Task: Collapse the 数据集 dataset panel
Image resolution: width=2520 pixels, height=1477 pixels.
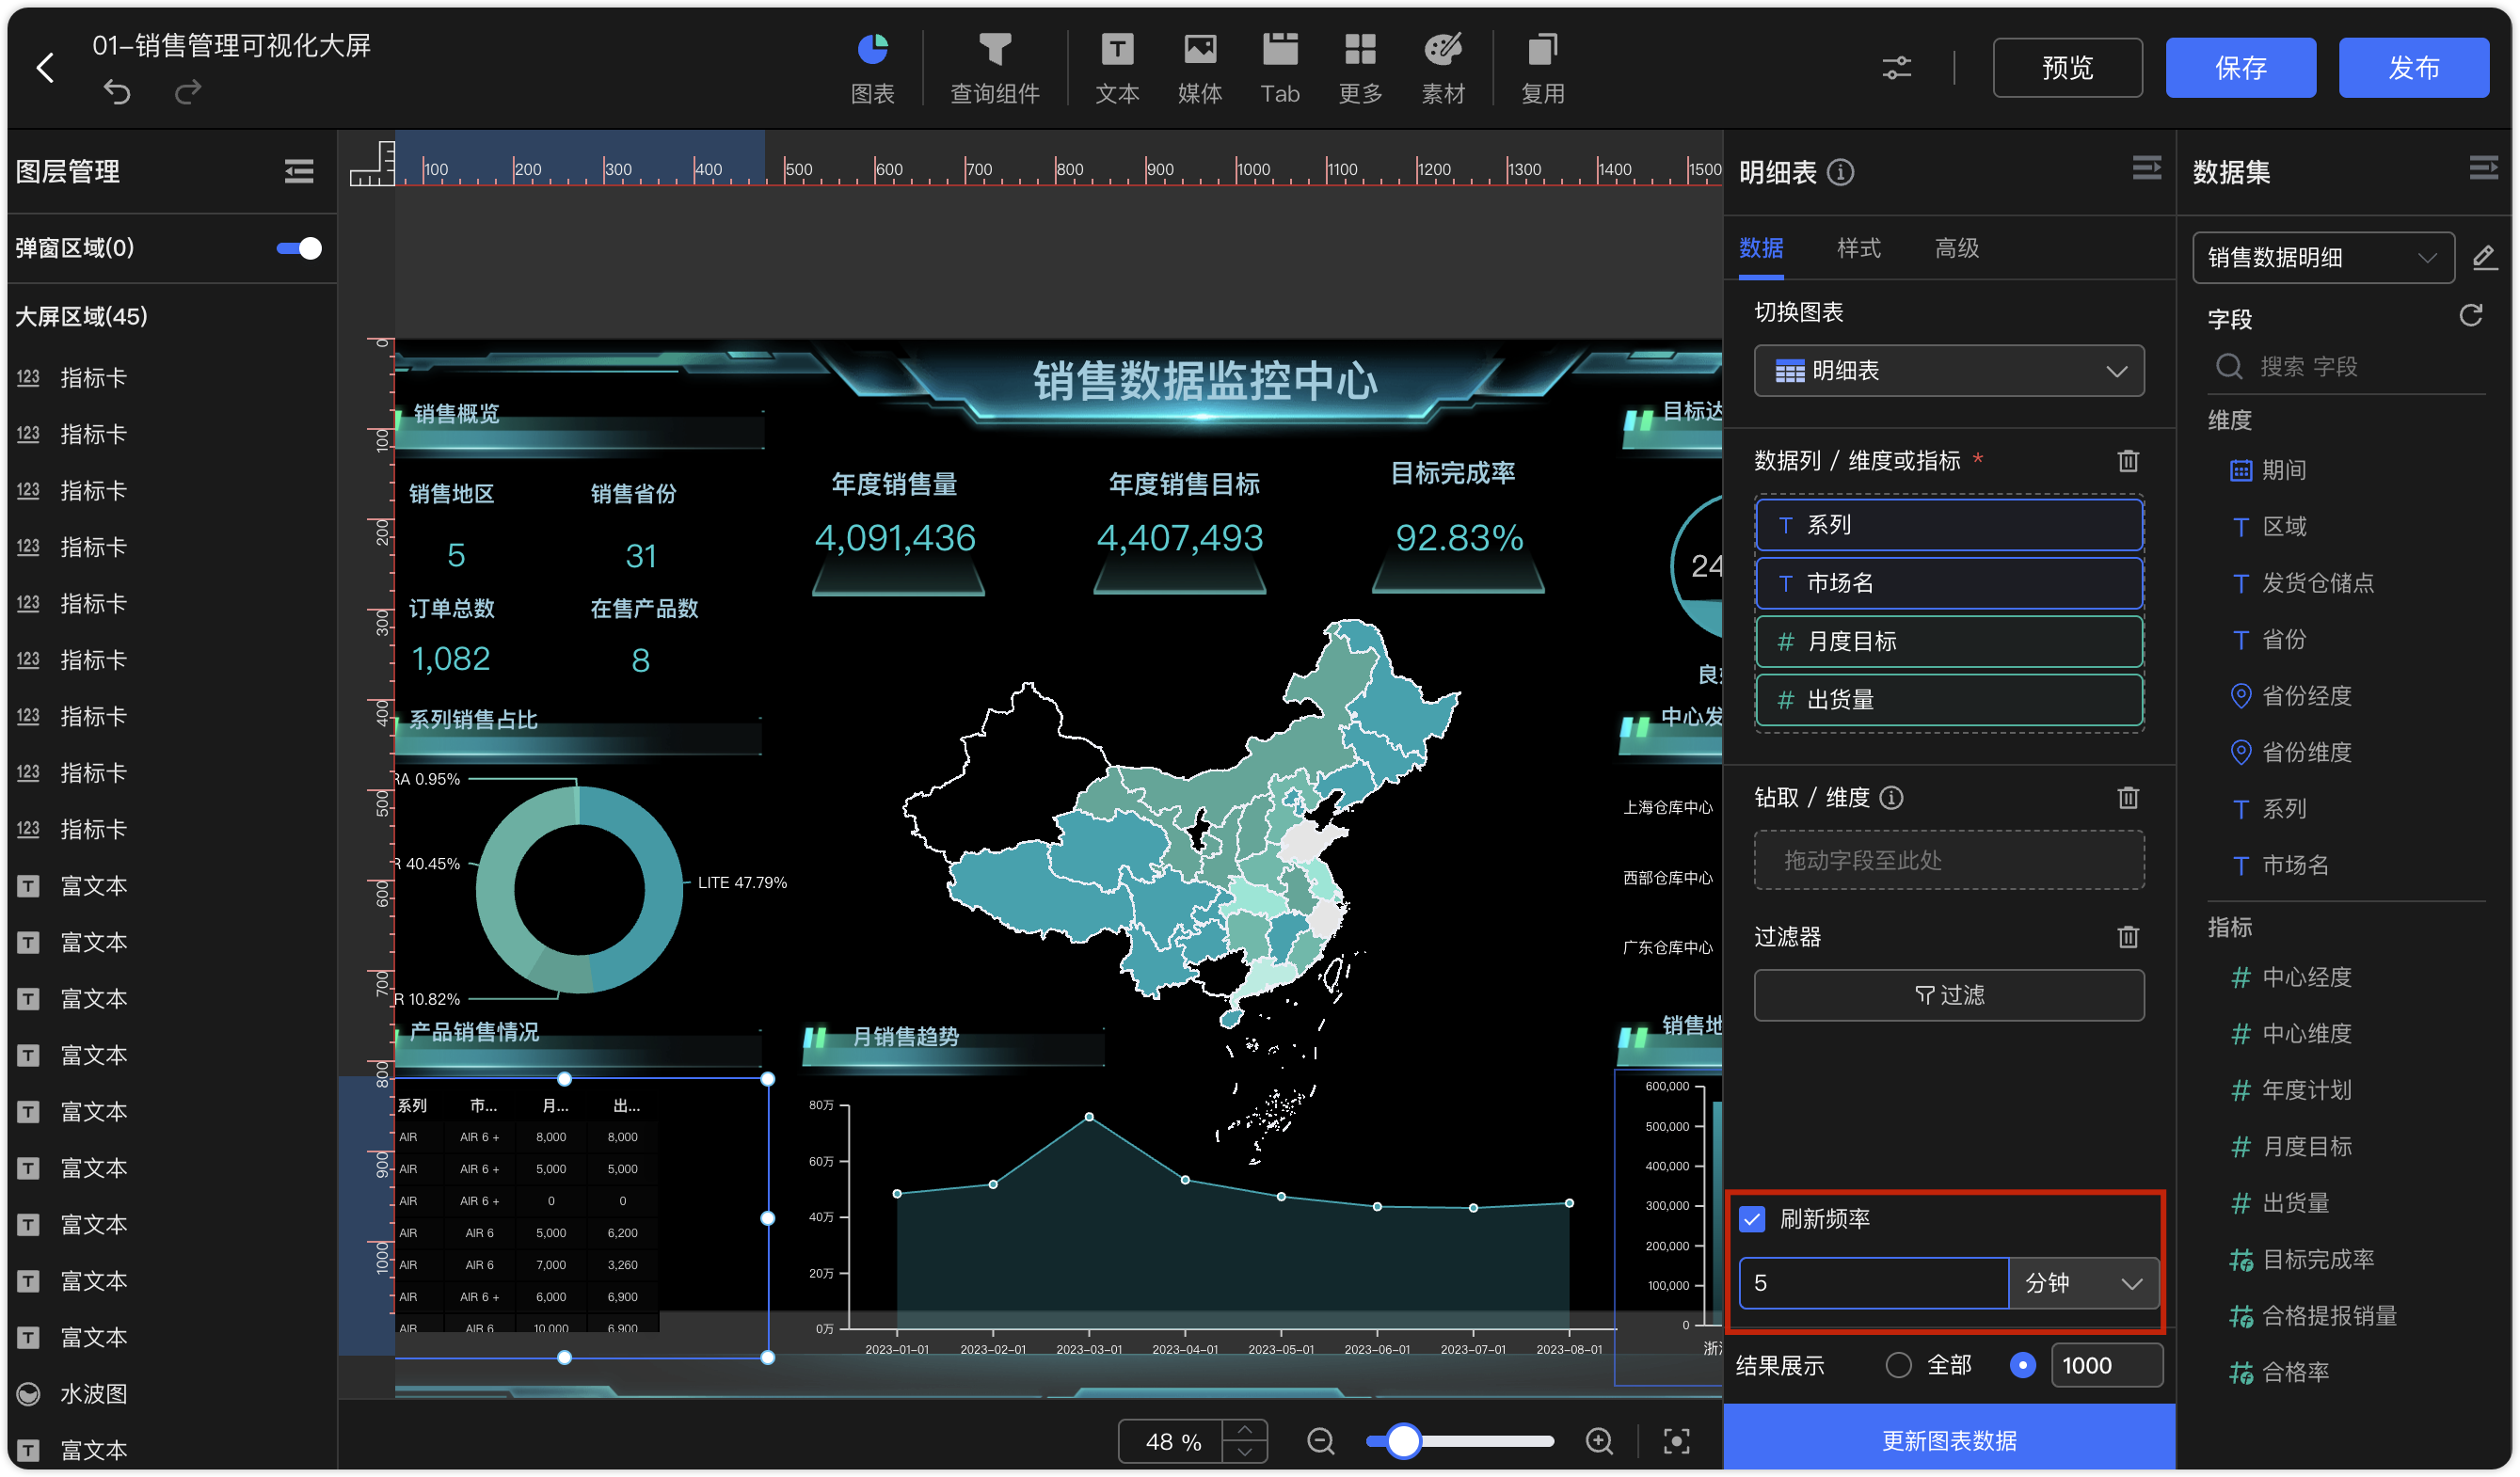Action: tap(2483, 168)
